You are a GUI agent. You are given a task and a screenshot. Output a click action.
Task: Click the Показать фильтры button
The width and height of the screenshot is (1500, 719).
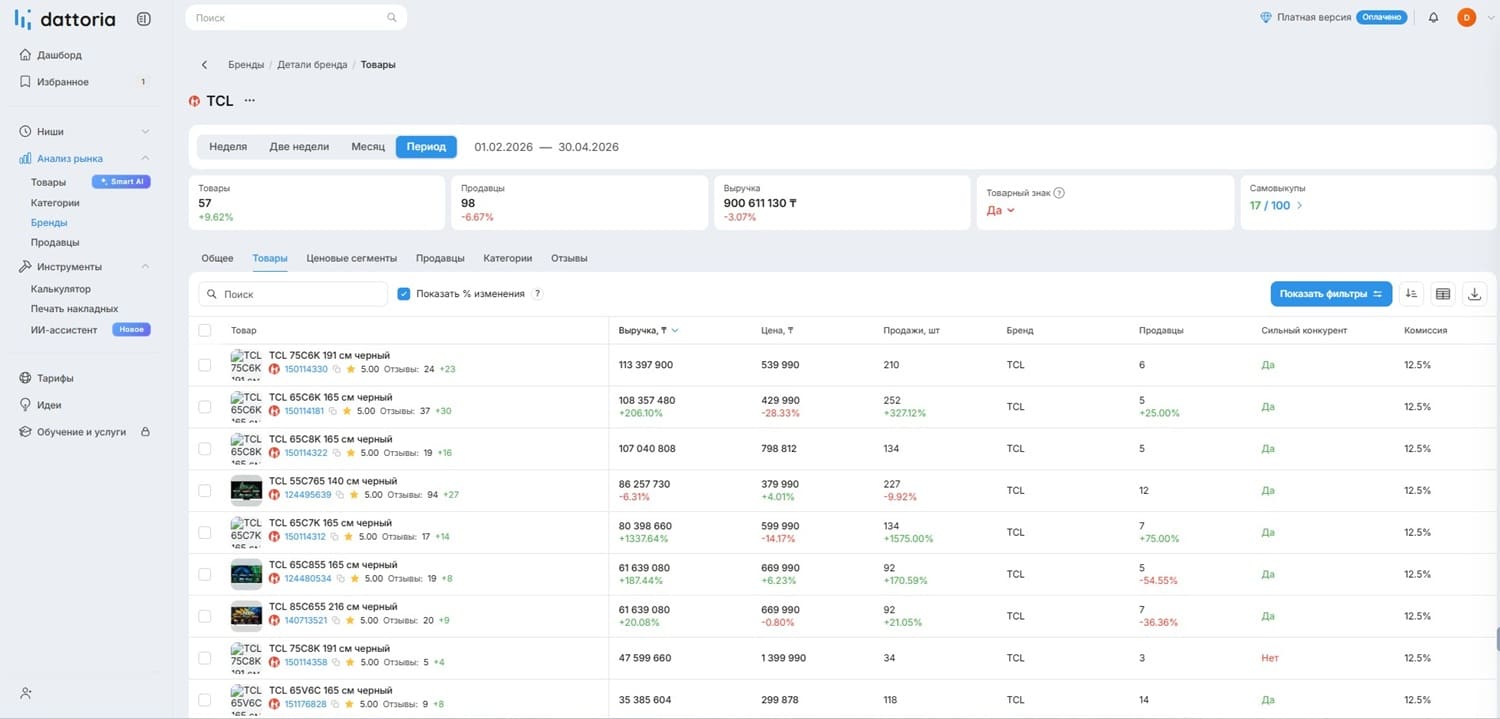(1331, 294)
